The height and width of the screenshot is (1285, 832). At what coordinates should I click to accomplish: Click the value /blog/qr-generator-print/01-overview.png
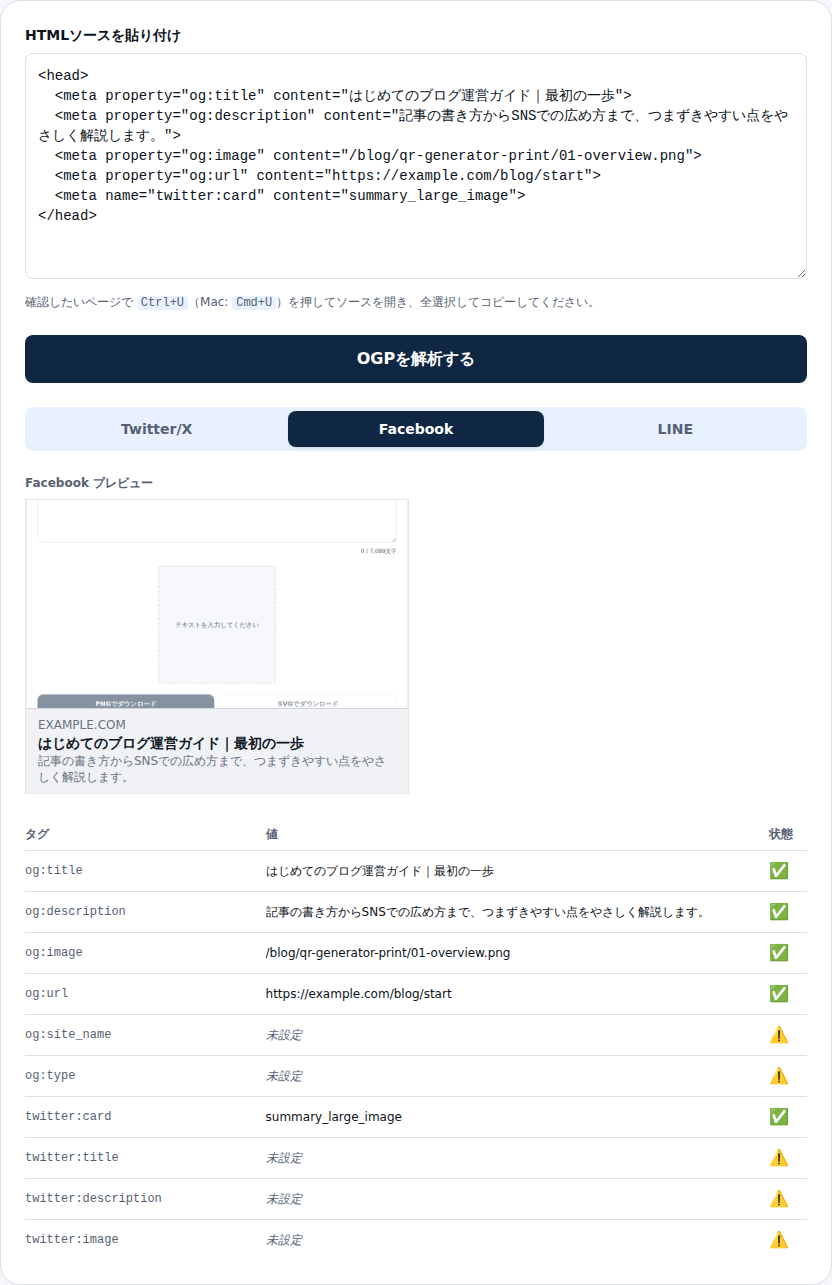388,953
